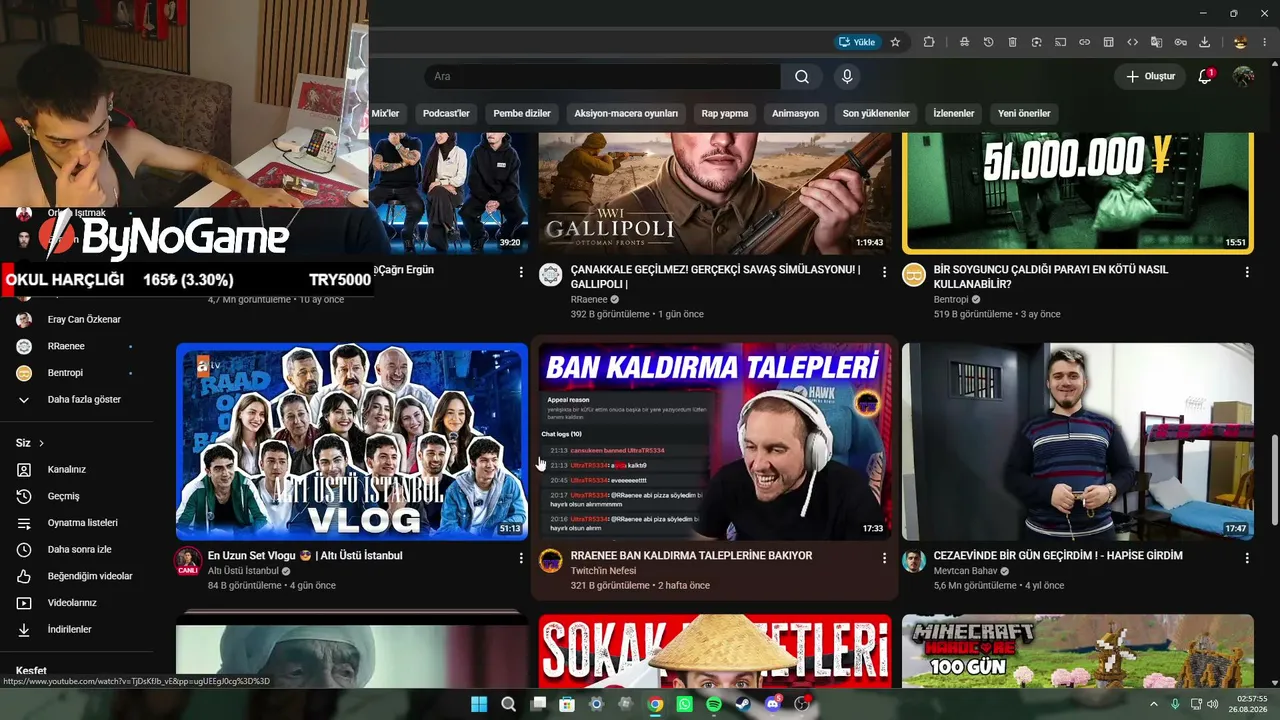Open more options for Gallipoli video
This screenshot has height=720, width=1280.
click(884, 272)
